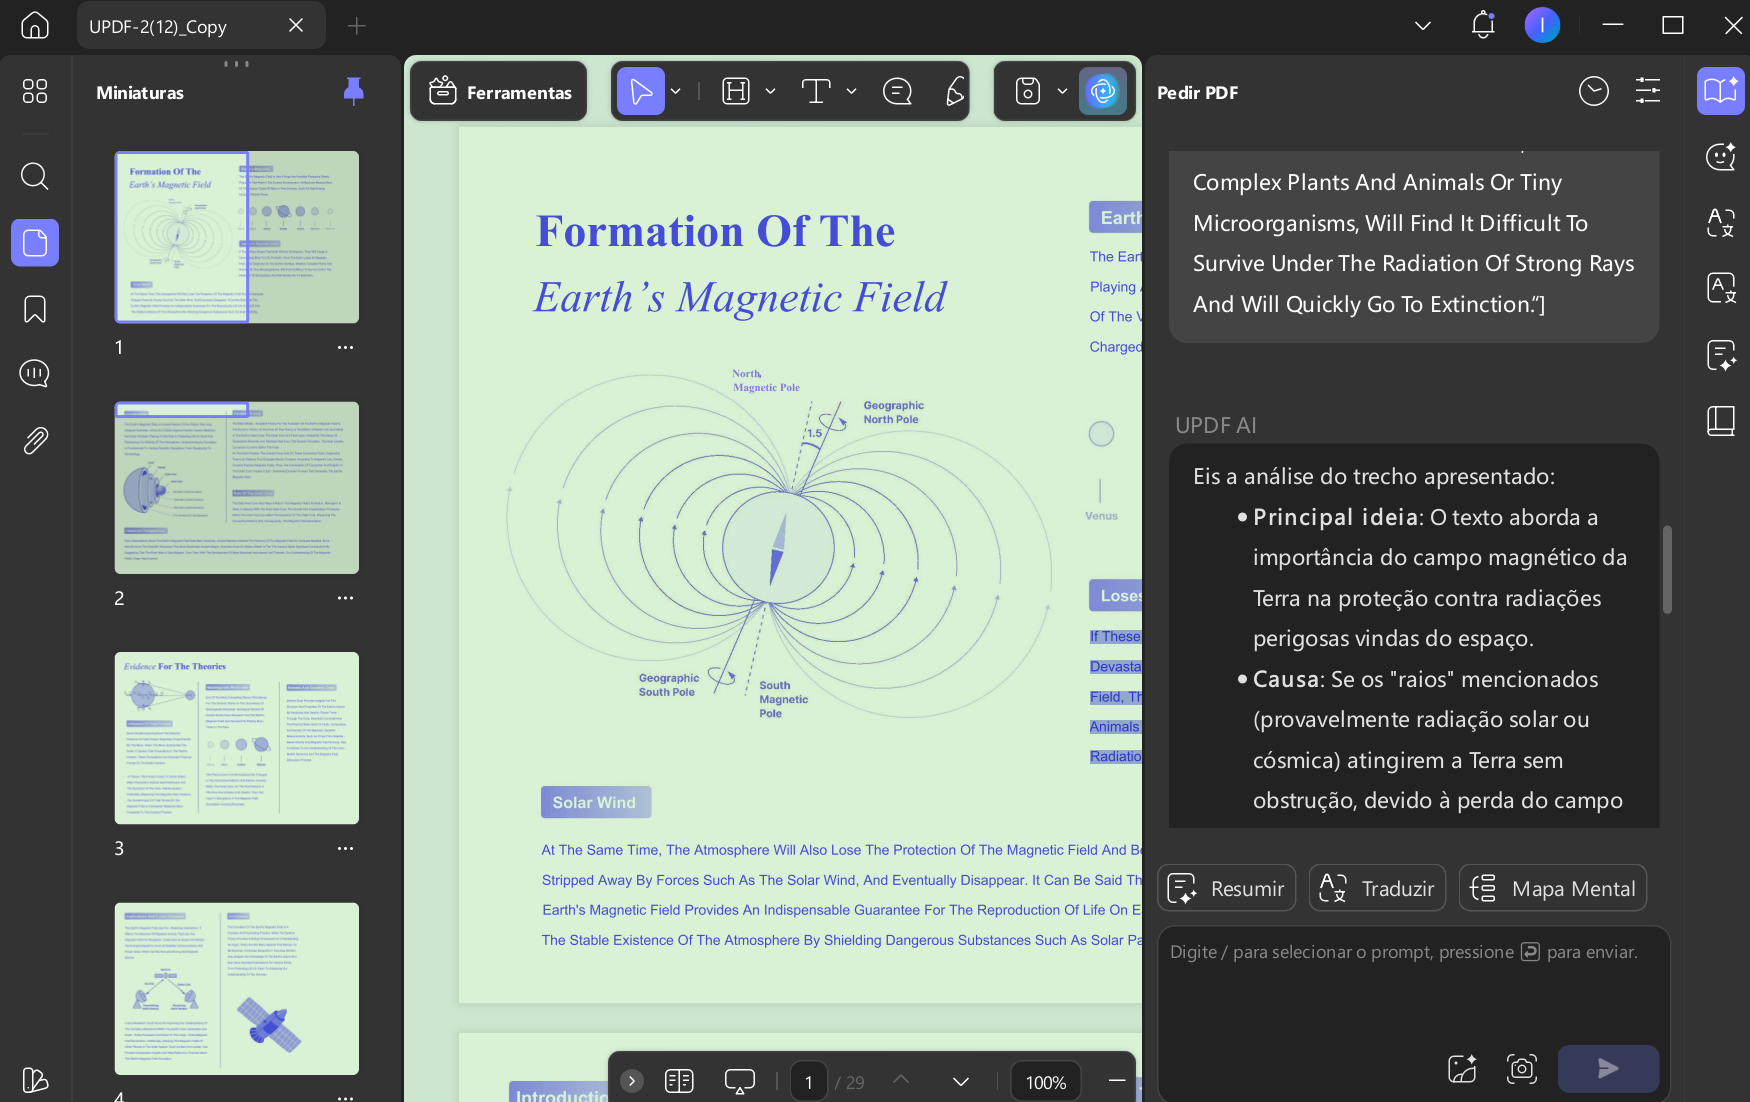This screenshot has height=1102, width=1750.
Task: Toggle the pin on Miniaturas panel
Action: pyautogui.click(x=353, y=91)
